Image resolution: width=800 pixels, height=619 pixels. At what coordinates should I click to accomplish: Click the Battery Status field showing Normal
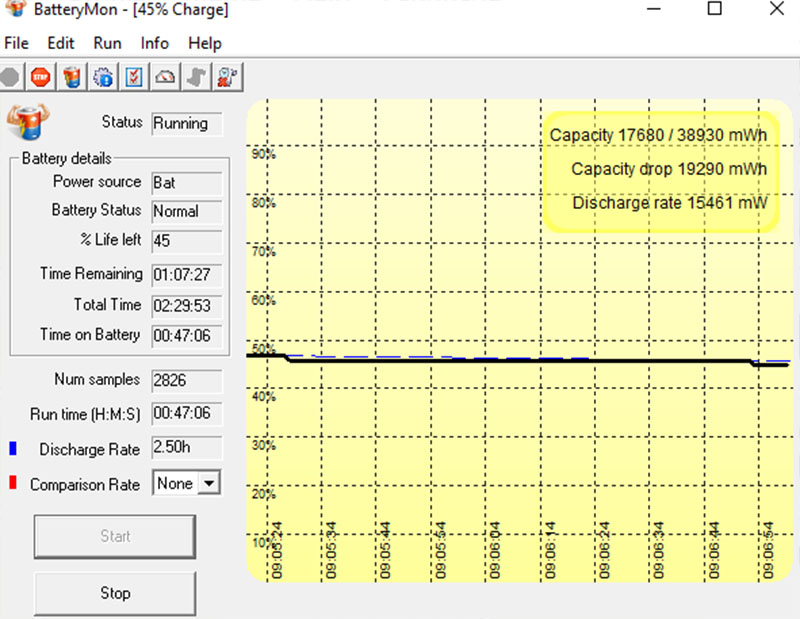coord(187,211)
